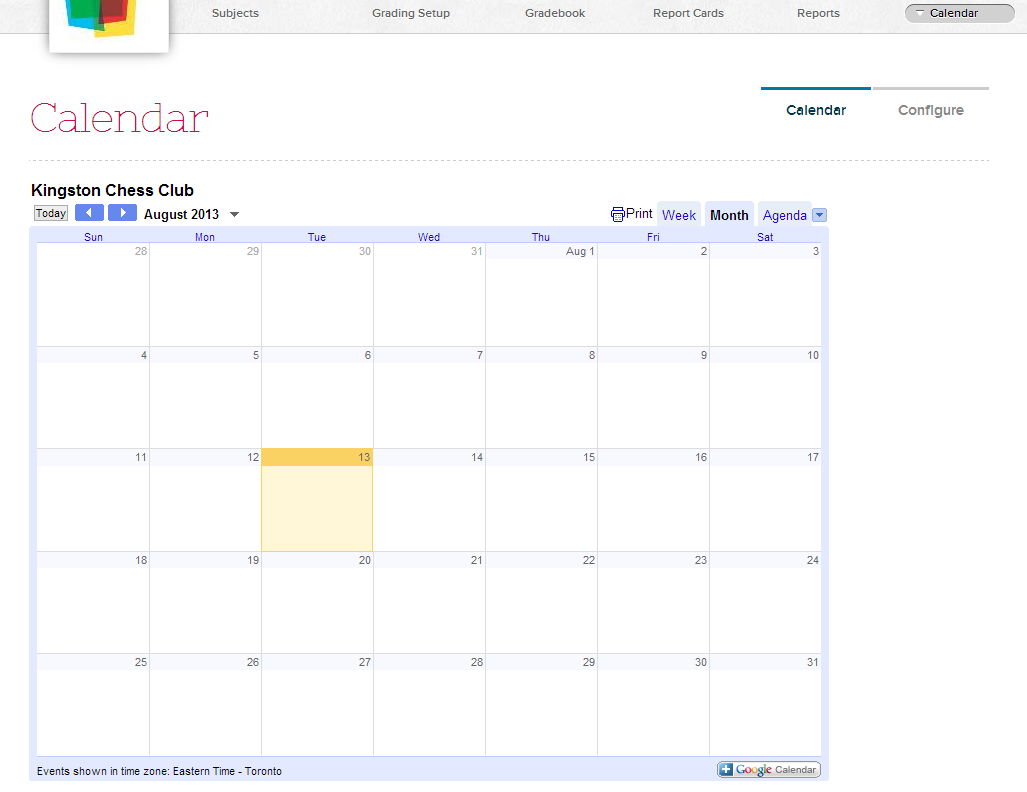Go to Grading Setup
This screenshot has width=1027, height=792.
pyautogui.click(x=410, y=13)
